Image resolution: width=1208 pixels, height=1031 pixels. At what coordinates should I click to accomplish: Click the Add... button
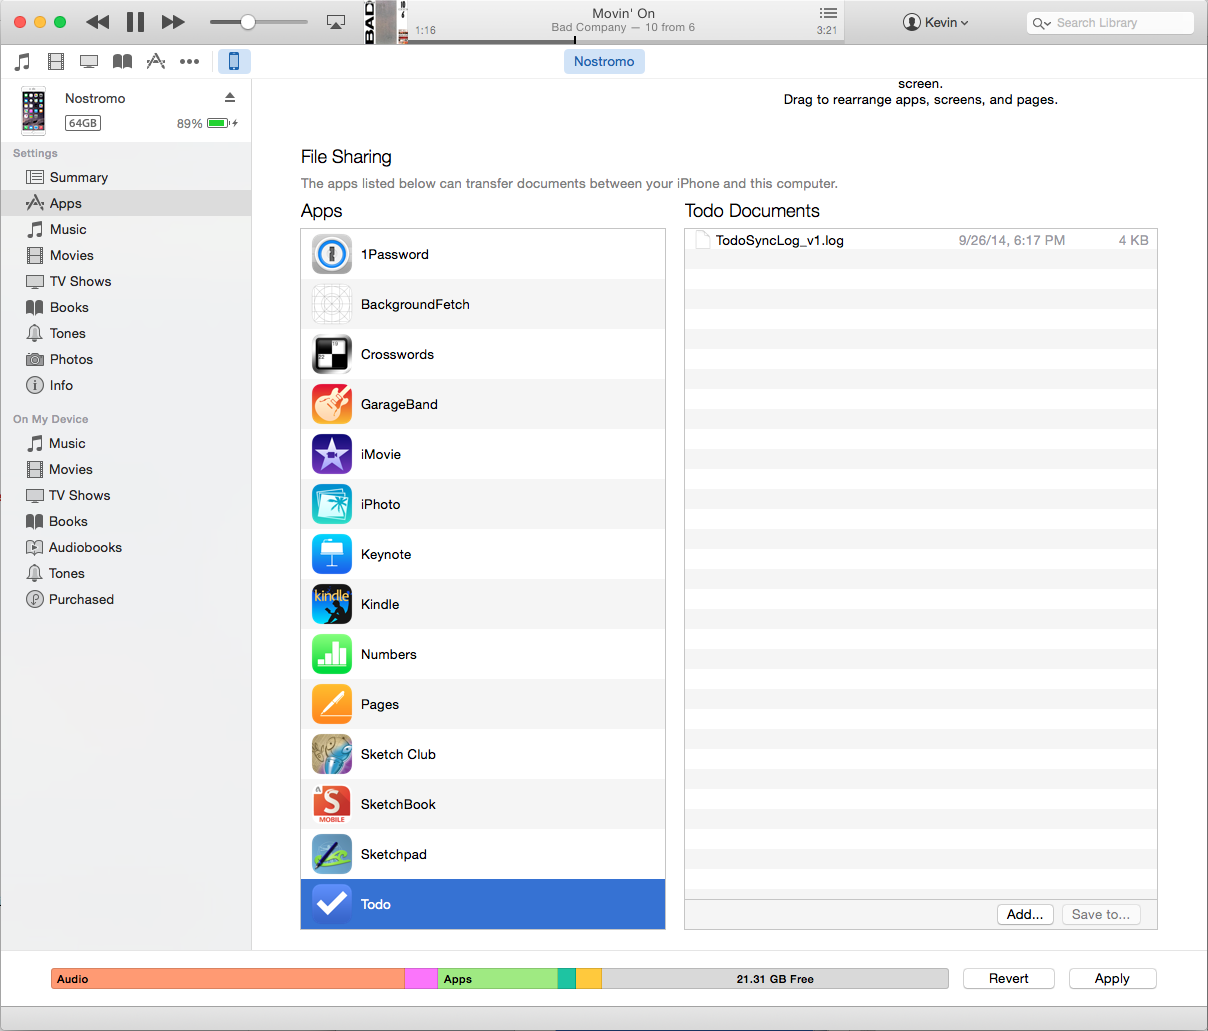coord(1025,914)
